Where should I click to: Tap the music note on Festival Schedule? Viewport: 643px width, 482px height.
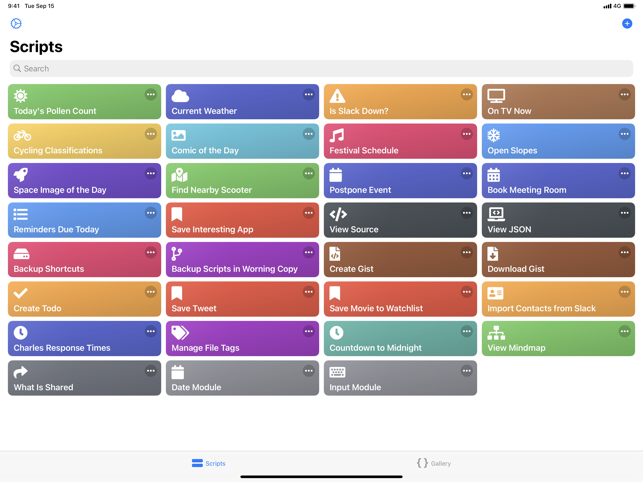click(x=337, y=136)
